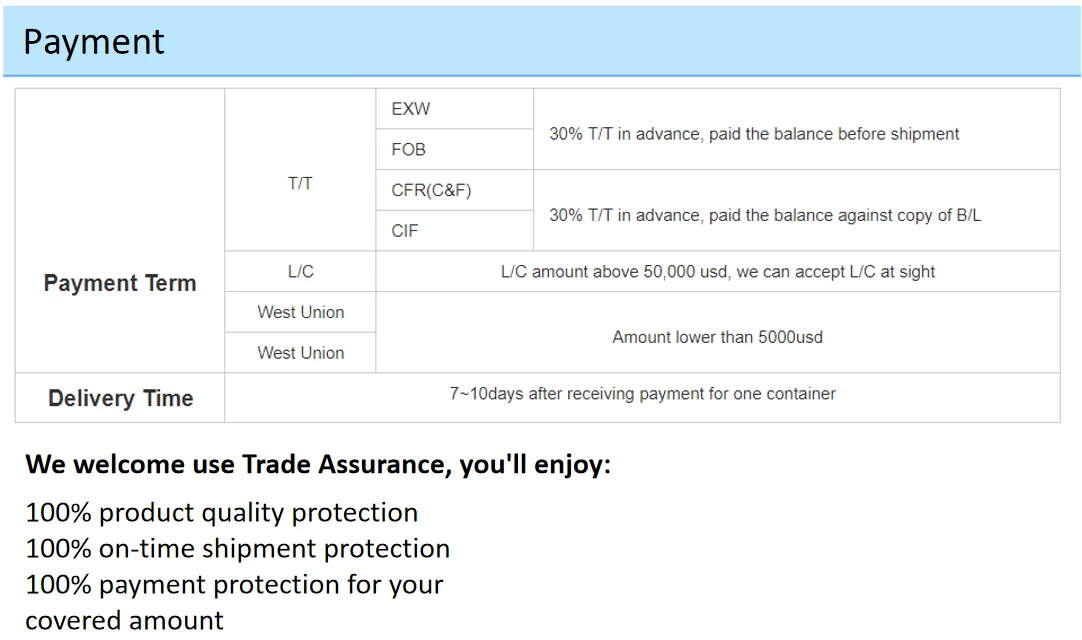Select the Payment Term row label
This screenshot has height=640, width=1082.
point(120,283)
